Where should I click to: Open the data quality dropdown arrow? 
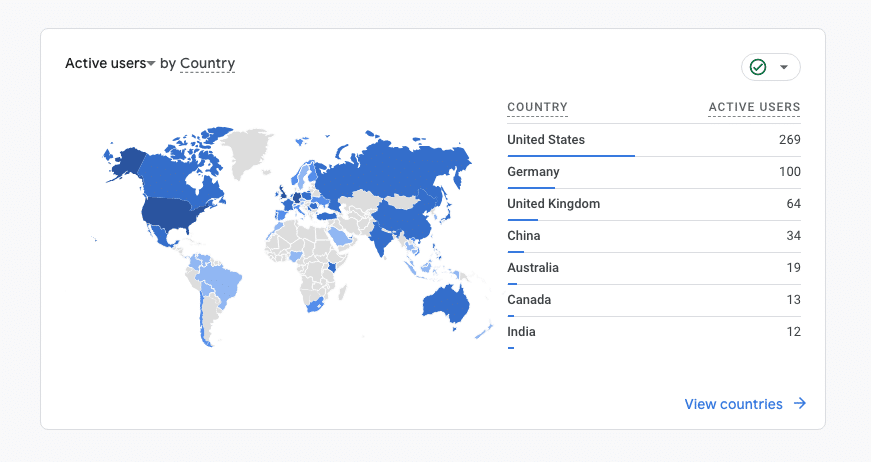click(784, 67)
